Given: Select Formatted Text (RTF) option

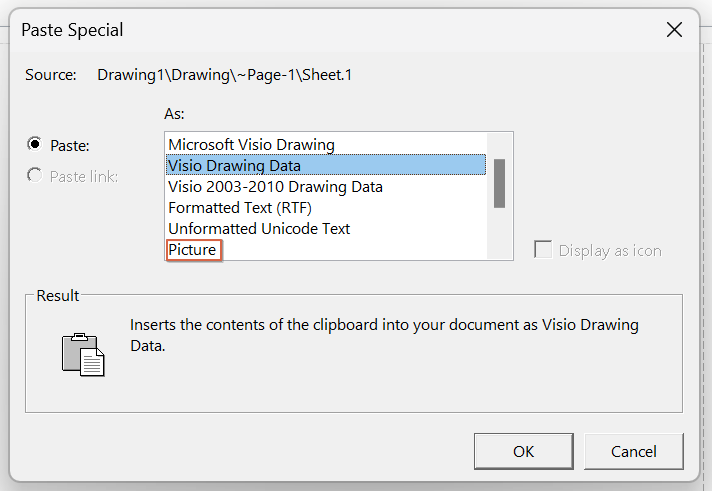Looking at the screenshot, I should pyautogui.click(x=240, y=208).
